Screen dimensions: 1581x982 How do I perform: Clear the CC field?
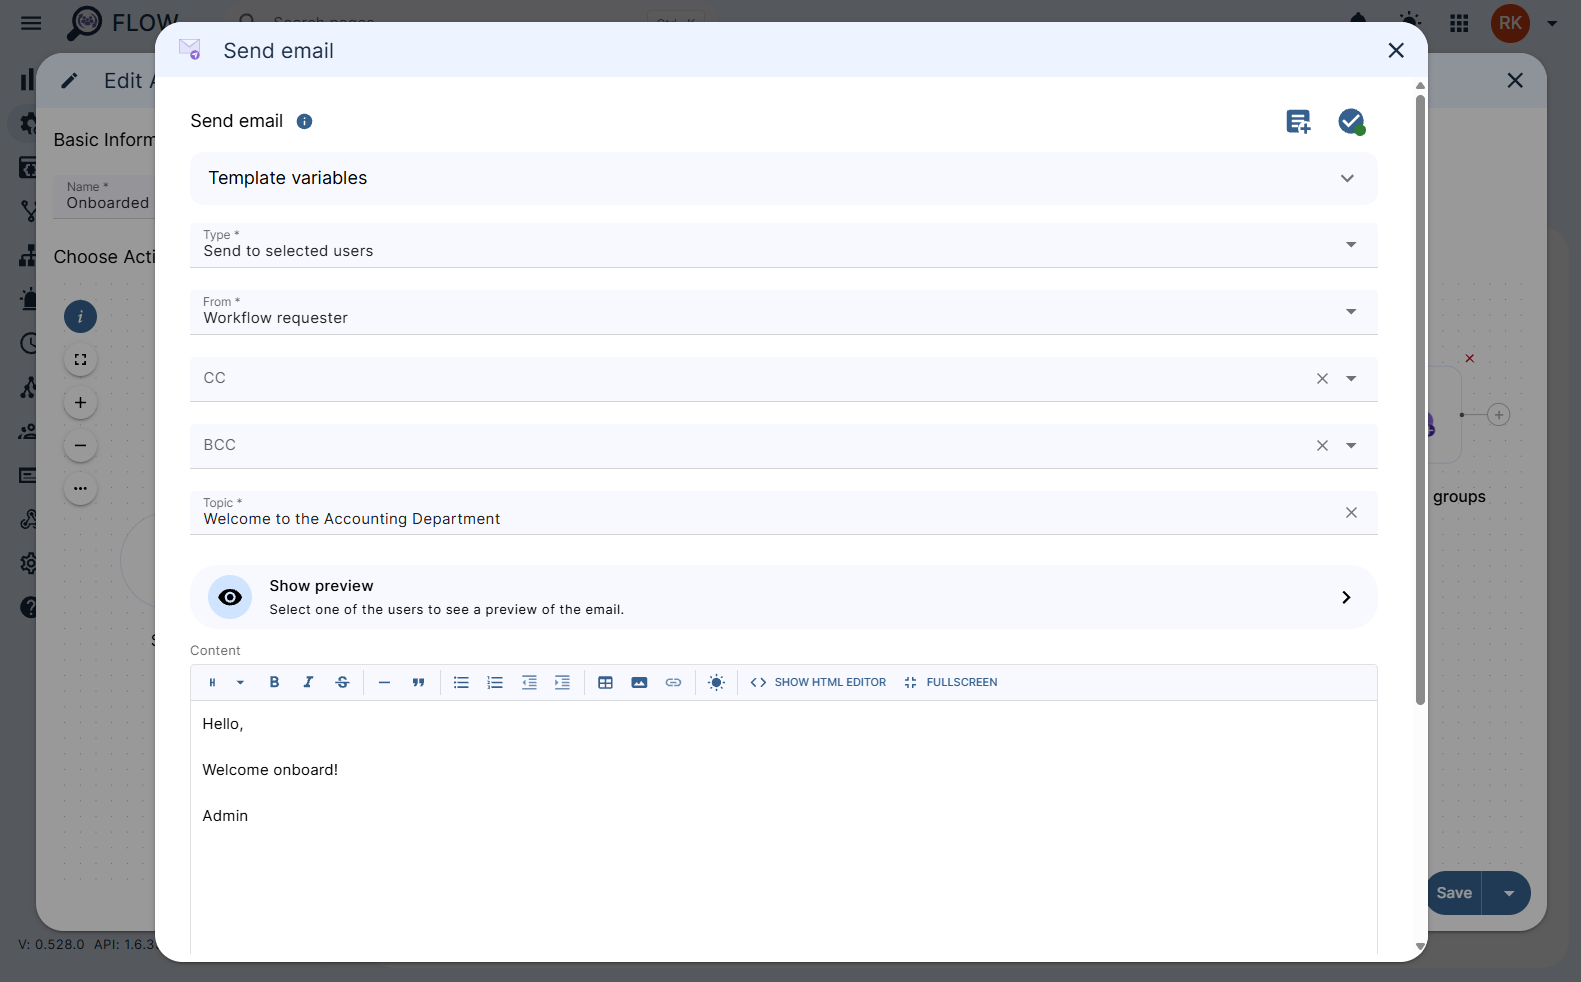(1322, 379)
